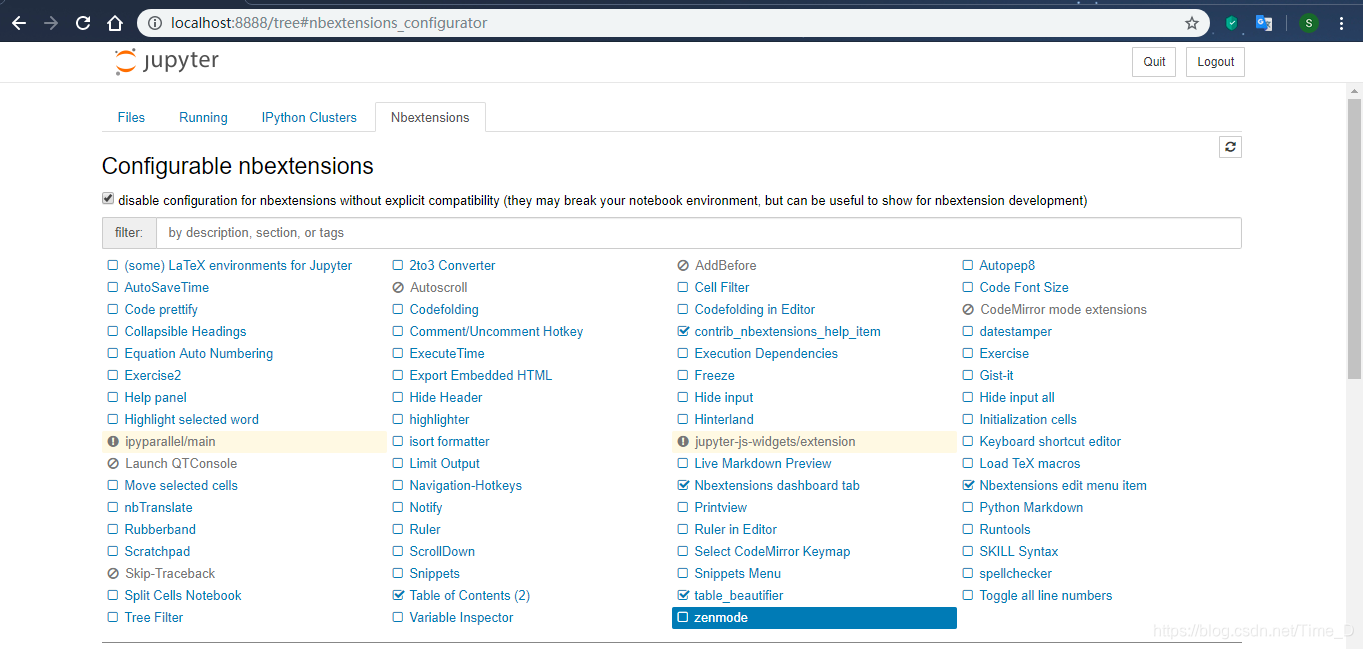
Task: Click warning icon beside ipyparallel/main
Action: (x=113, y=441)
